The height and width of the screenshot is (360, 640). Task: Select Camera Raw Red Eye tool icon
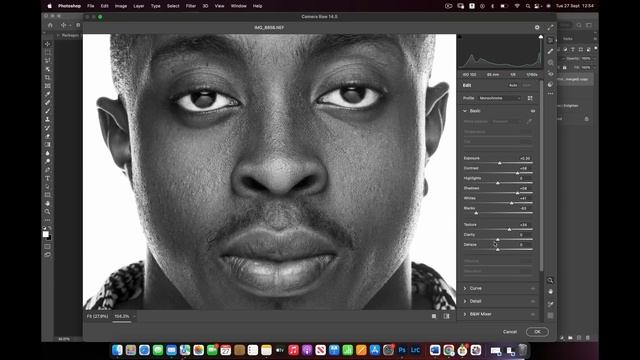click(x=550, y=74)
